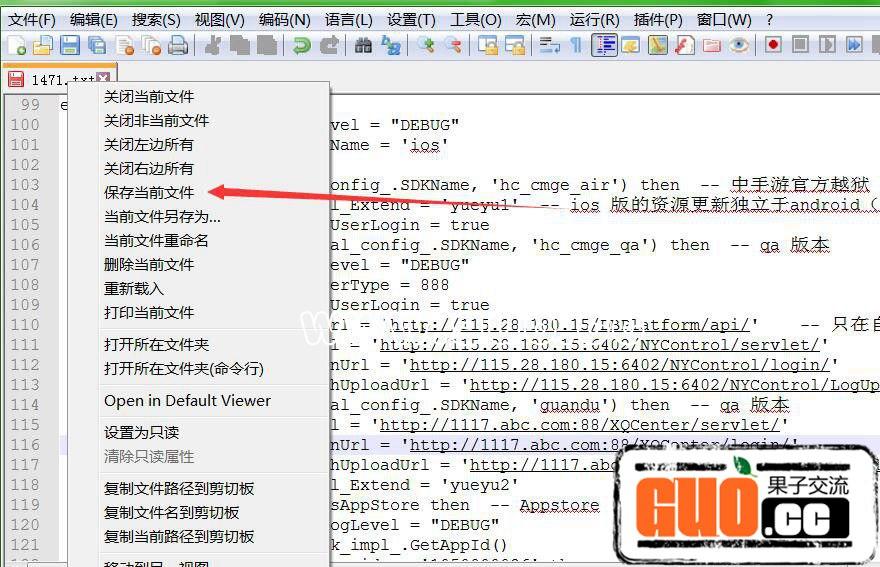
Task: Click the Zoom in magnifier icon
Action: click(x=427, y=45)
